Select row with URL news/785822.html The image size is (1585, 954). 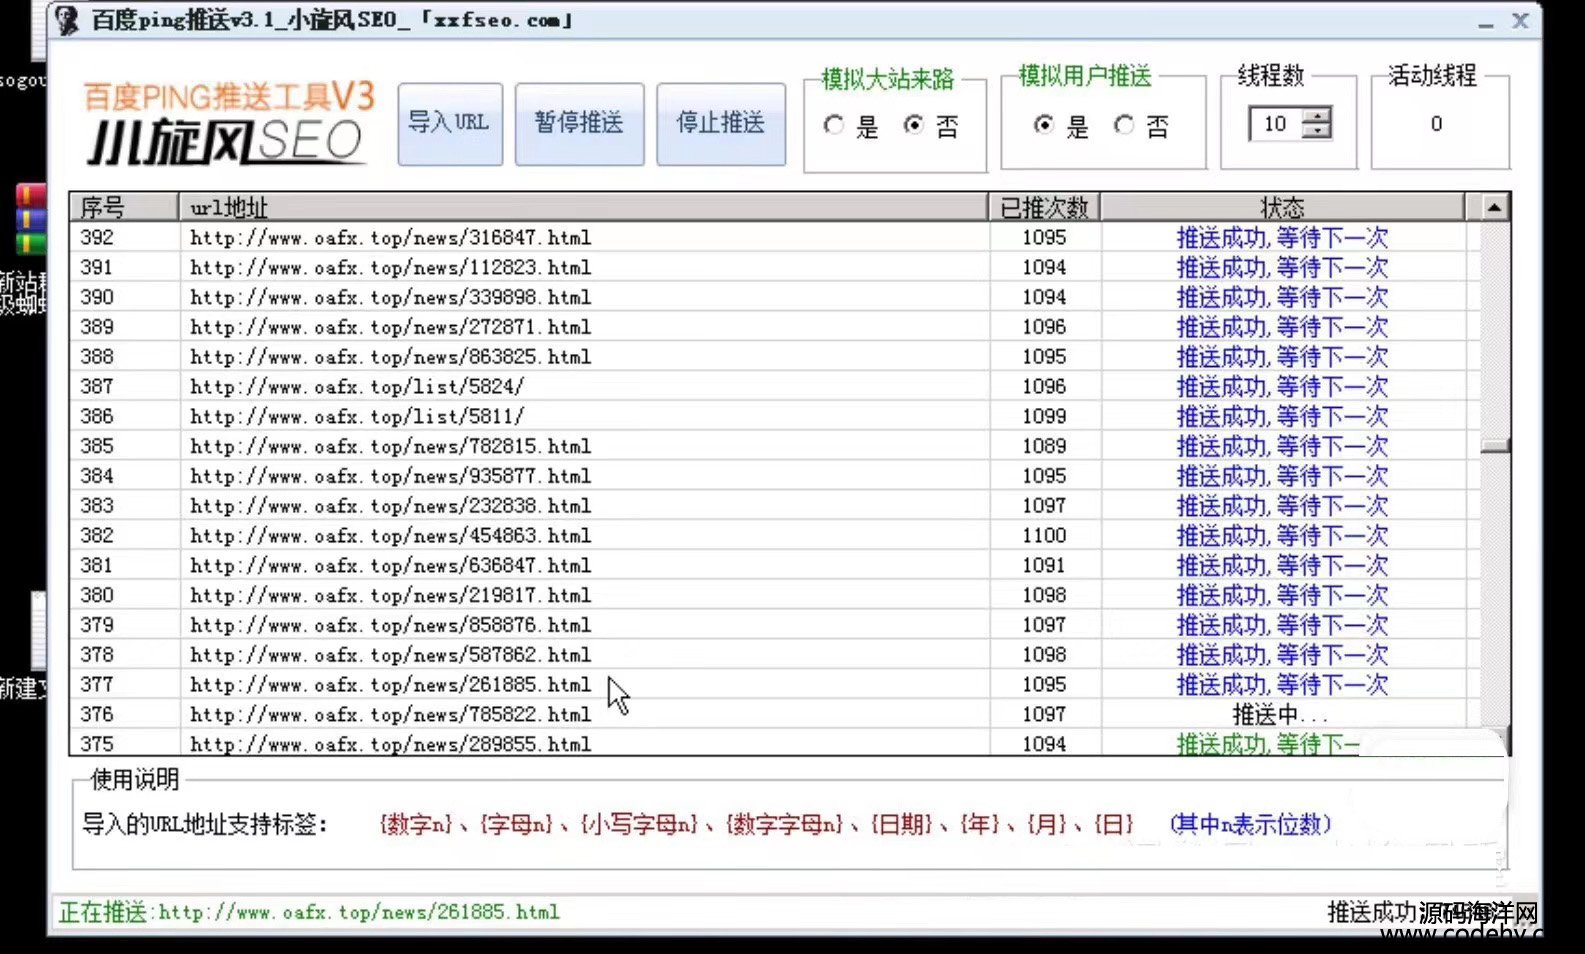pos(775,715)
